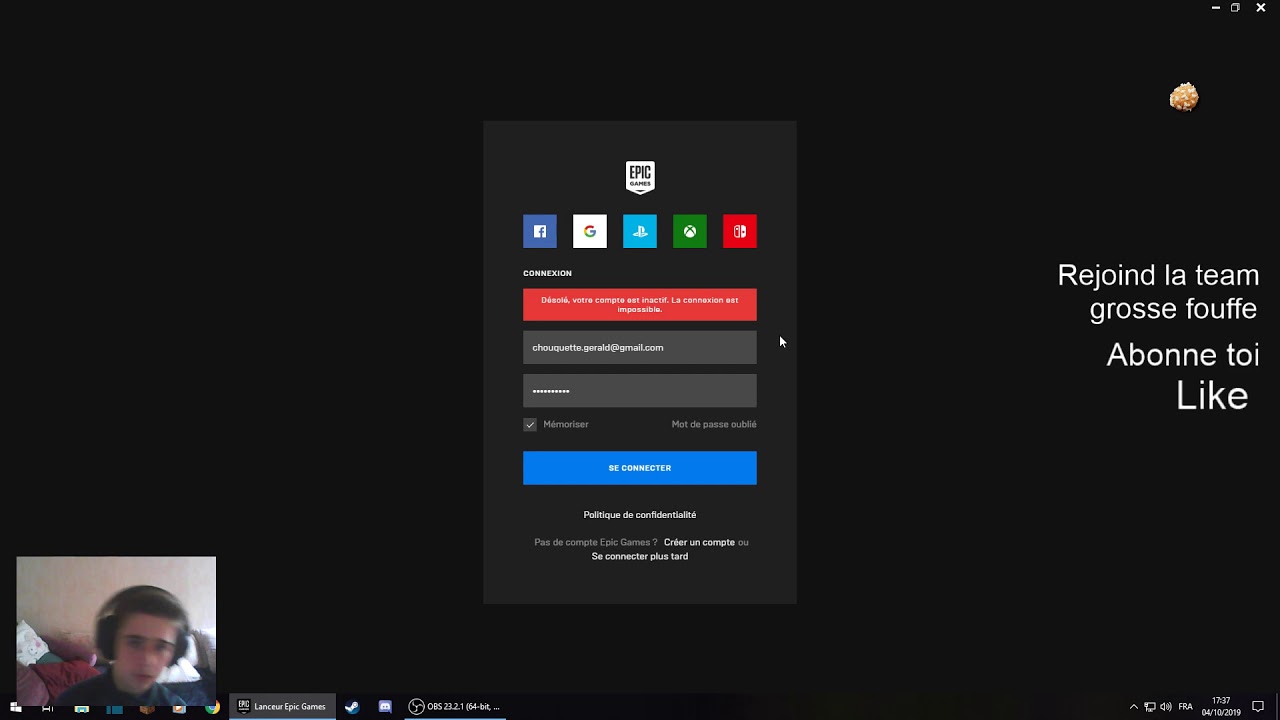
Task: Open the clock showing 17:37
Action: [x=1221, y=707]
